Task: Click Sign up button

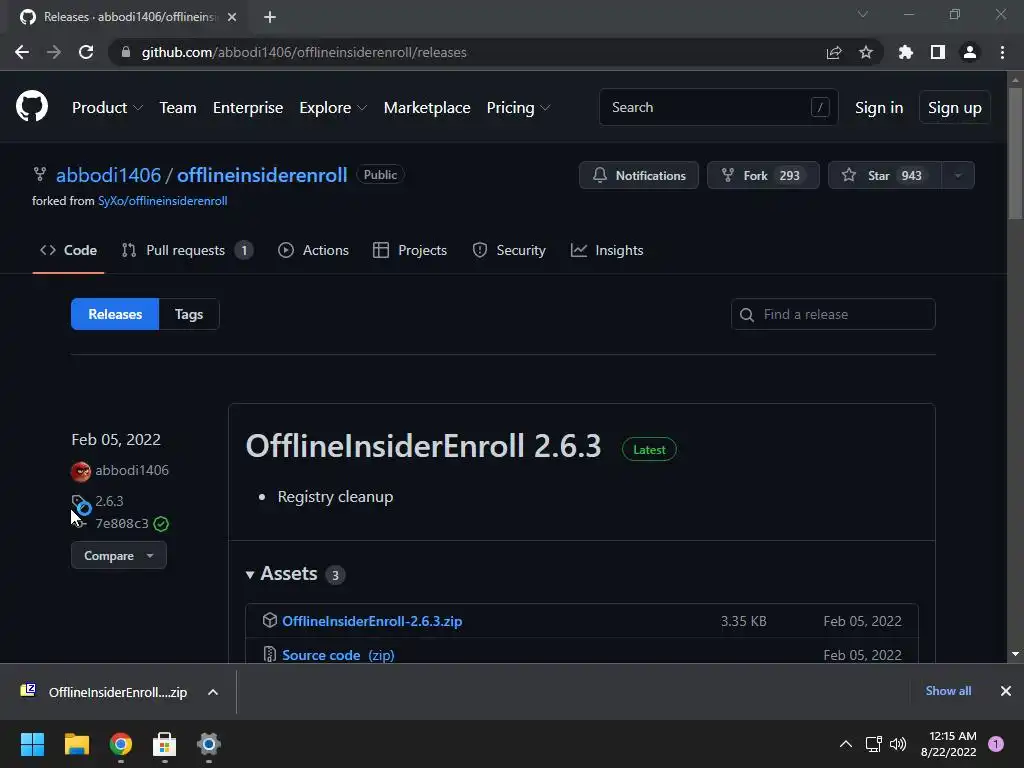Action: pos(955,108)
